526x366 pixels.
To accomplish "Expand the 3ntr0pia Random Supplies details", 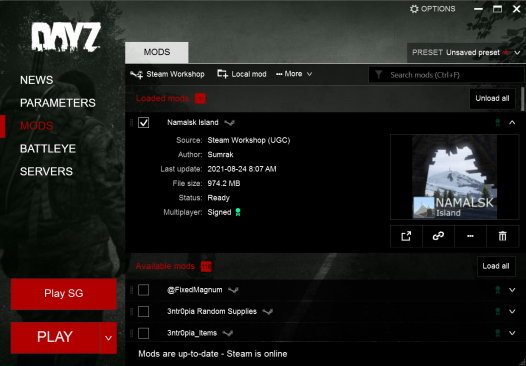I will click(x=512, y=312).
